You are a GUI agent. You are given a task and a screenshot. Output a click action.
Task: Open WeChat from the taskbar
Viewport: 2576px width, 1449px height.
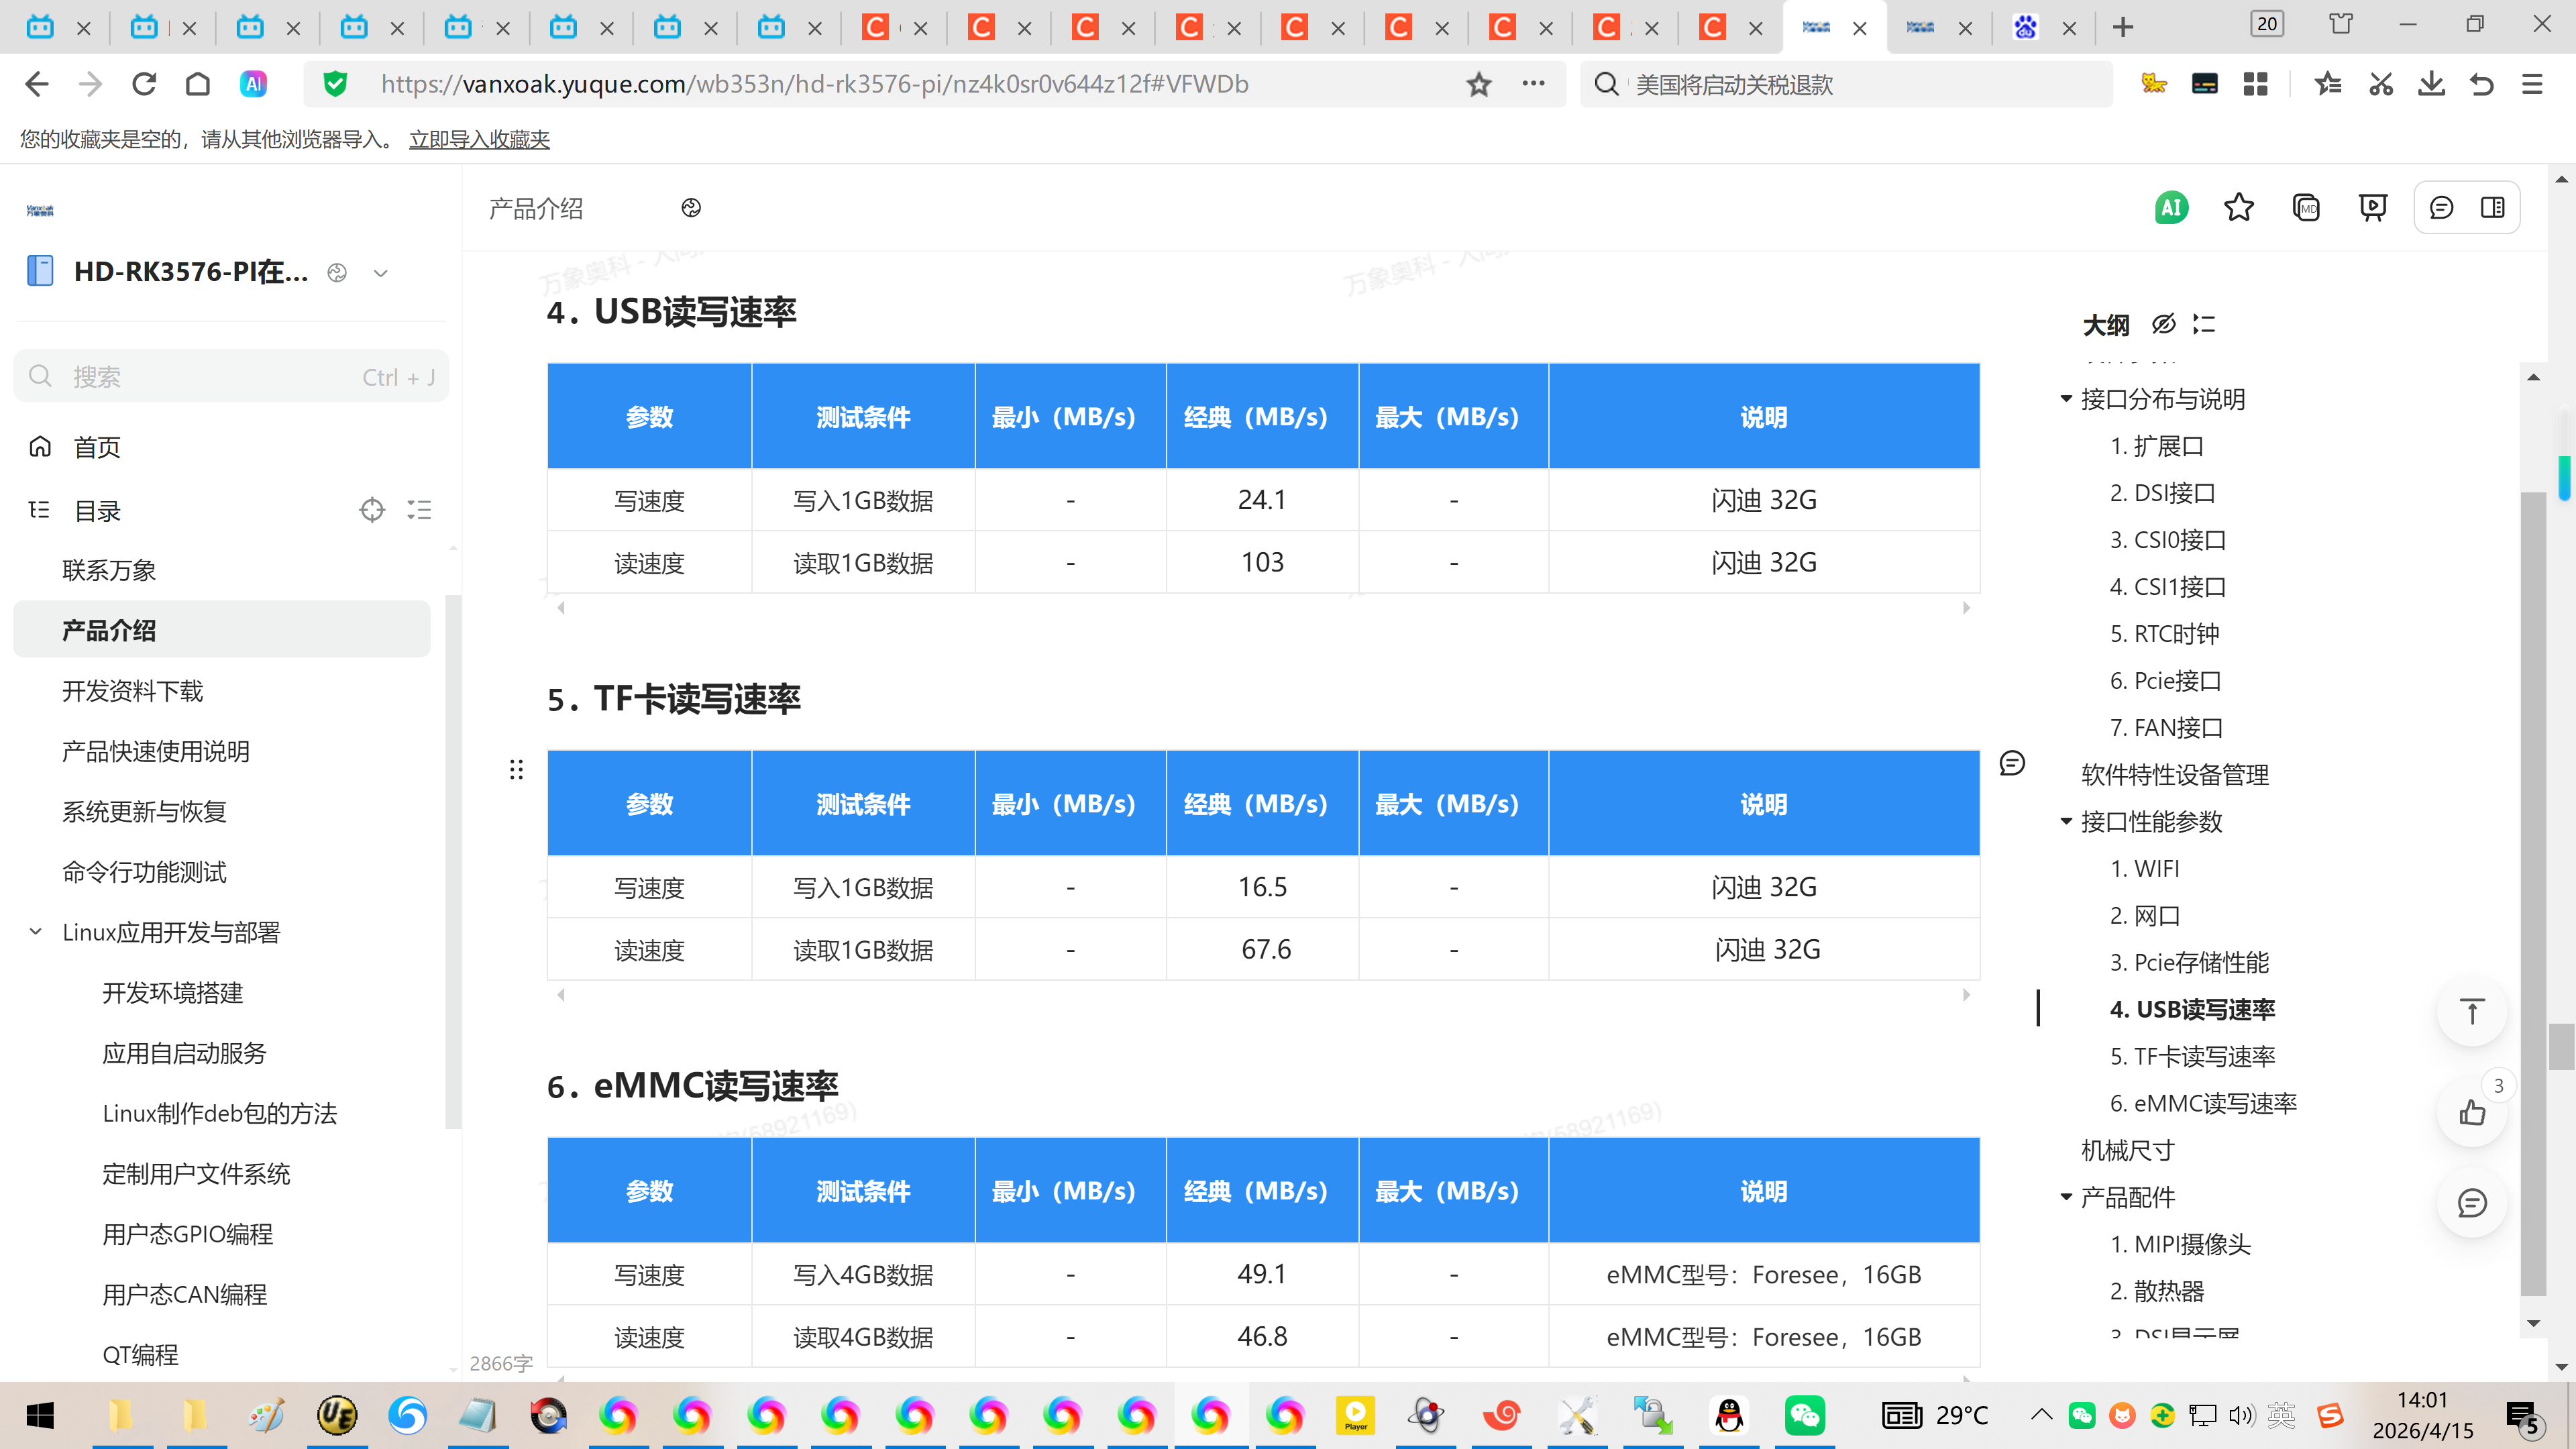pyautogui.click(x=1804, y=1415)
